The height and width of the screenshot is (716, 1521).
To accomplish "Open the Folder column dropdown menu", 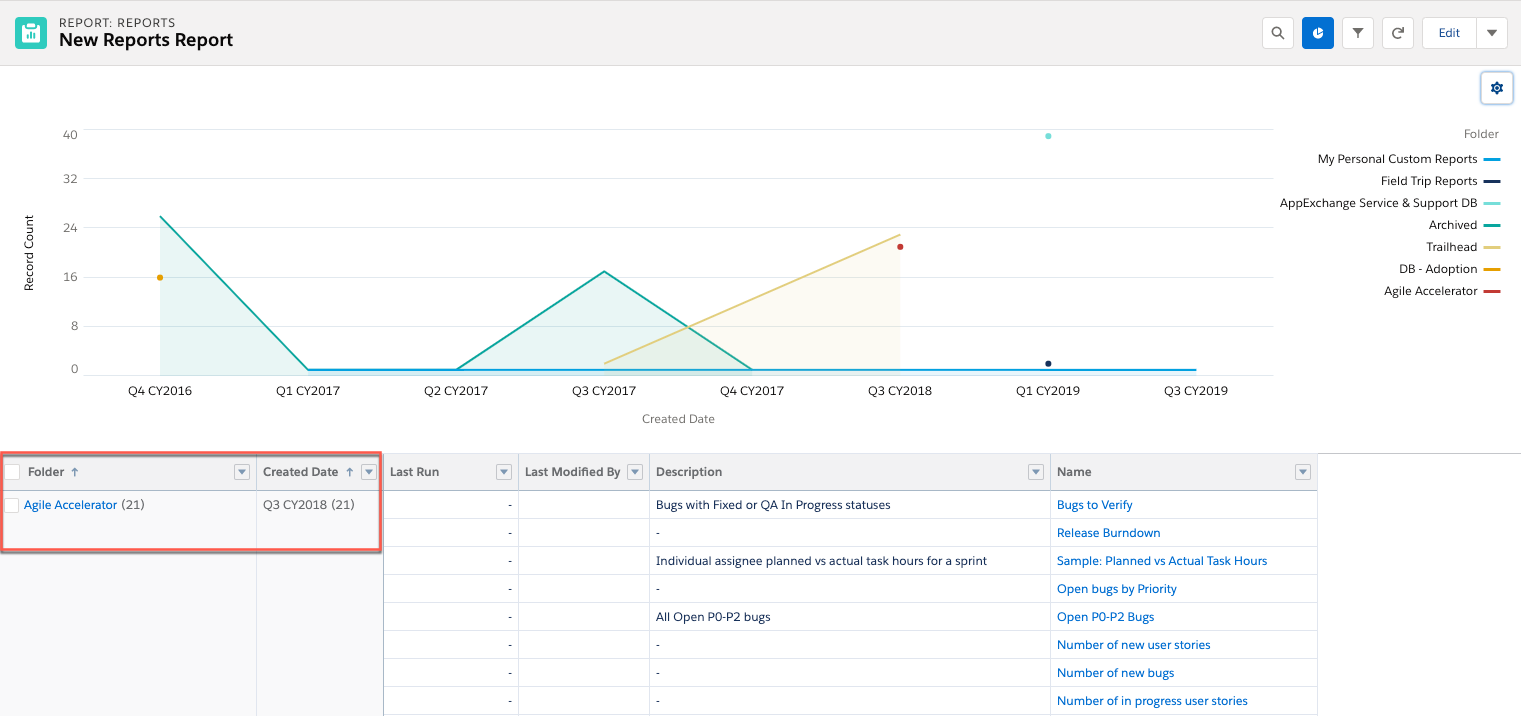I will (x=241, y=472).
